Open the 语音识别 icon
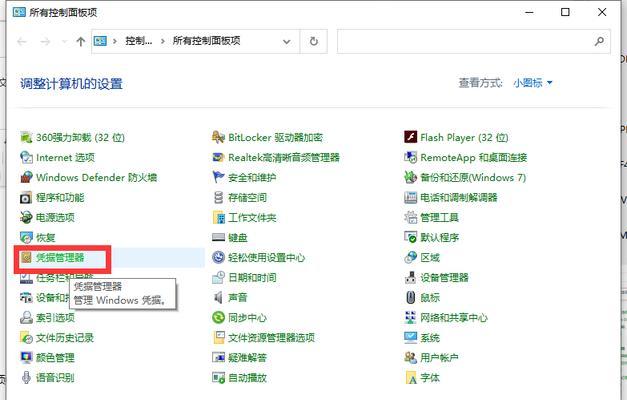Screen dimensions: 627x400 [x=26, y=378]
